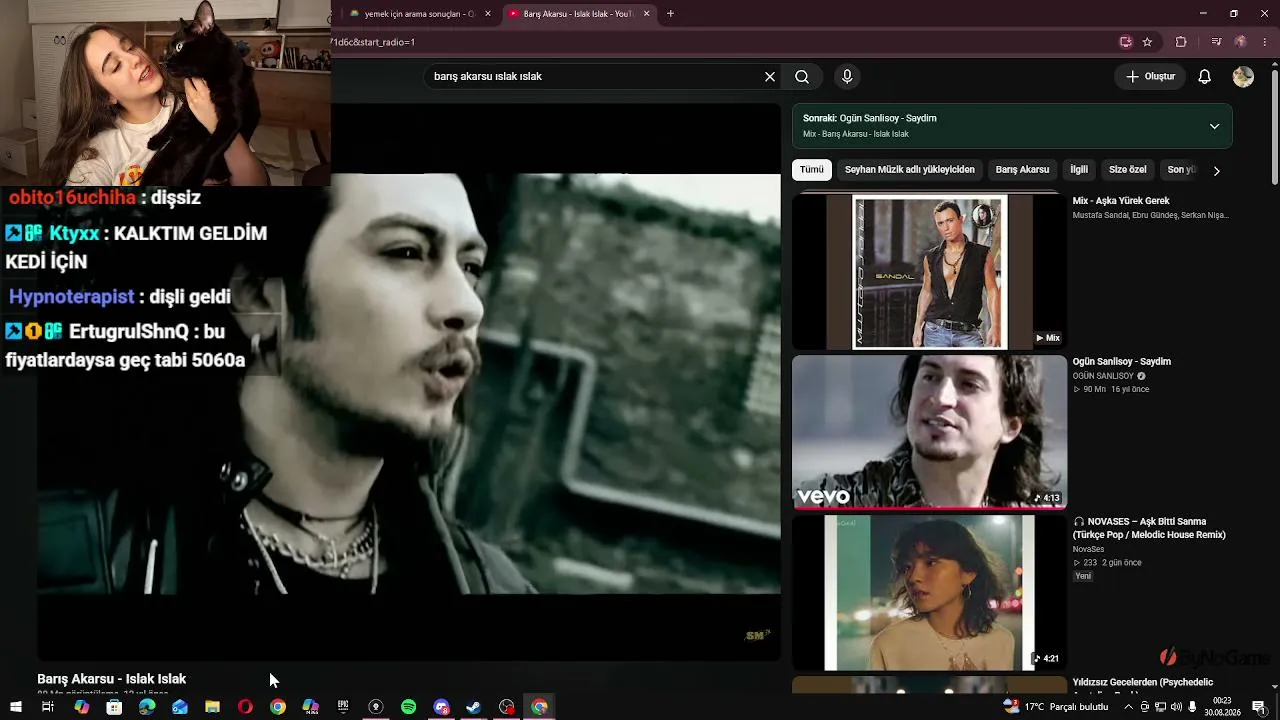Open Task View in the taskbar
Screen dimensions: 1280x720
47,707
